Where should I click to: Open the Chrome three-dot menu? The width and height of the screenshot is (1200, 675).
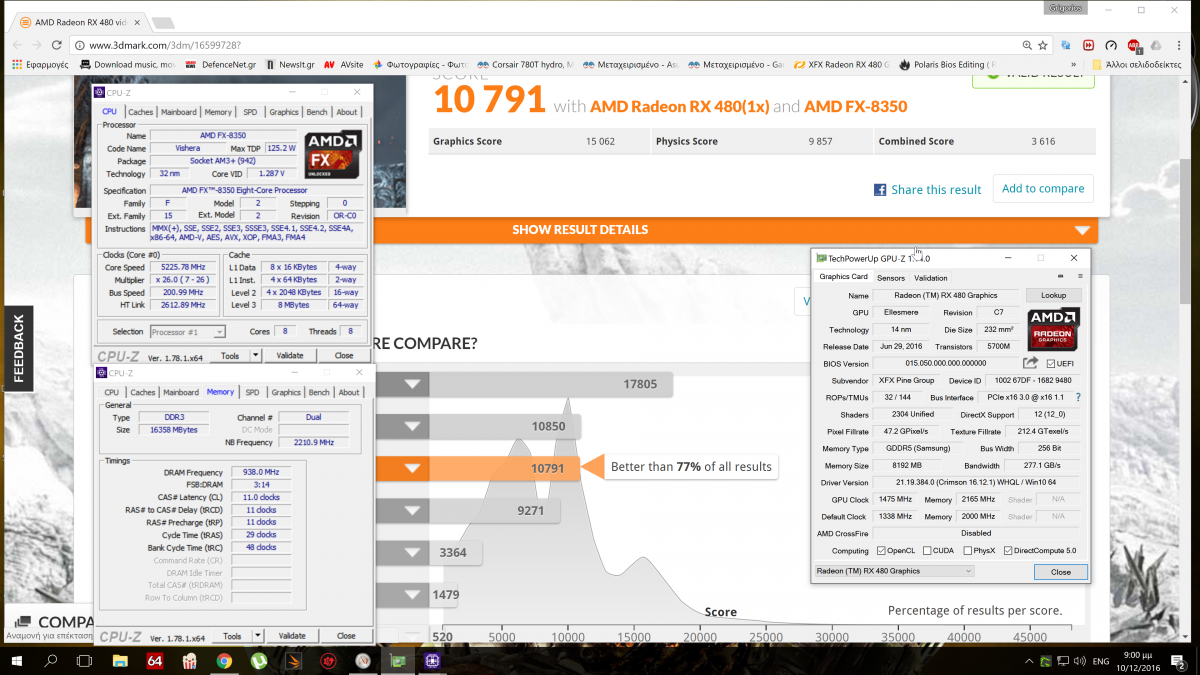[x=1179, y=45]
